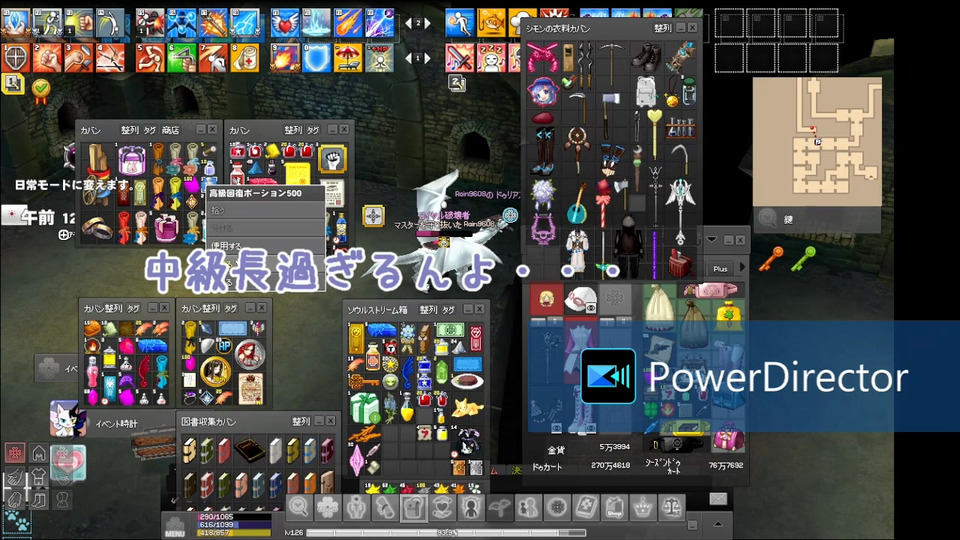The image size is (960, 540).
Task: Click the magnifier icon under the minimap
Action: (x=767, y=219)
